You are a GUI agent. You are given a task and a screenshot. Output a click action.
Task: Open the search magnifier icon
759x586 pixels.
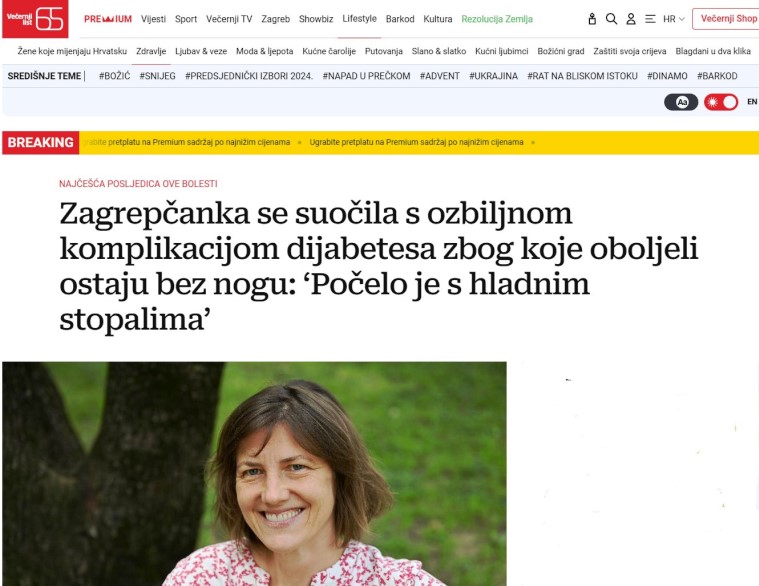(x=611, y=19)
